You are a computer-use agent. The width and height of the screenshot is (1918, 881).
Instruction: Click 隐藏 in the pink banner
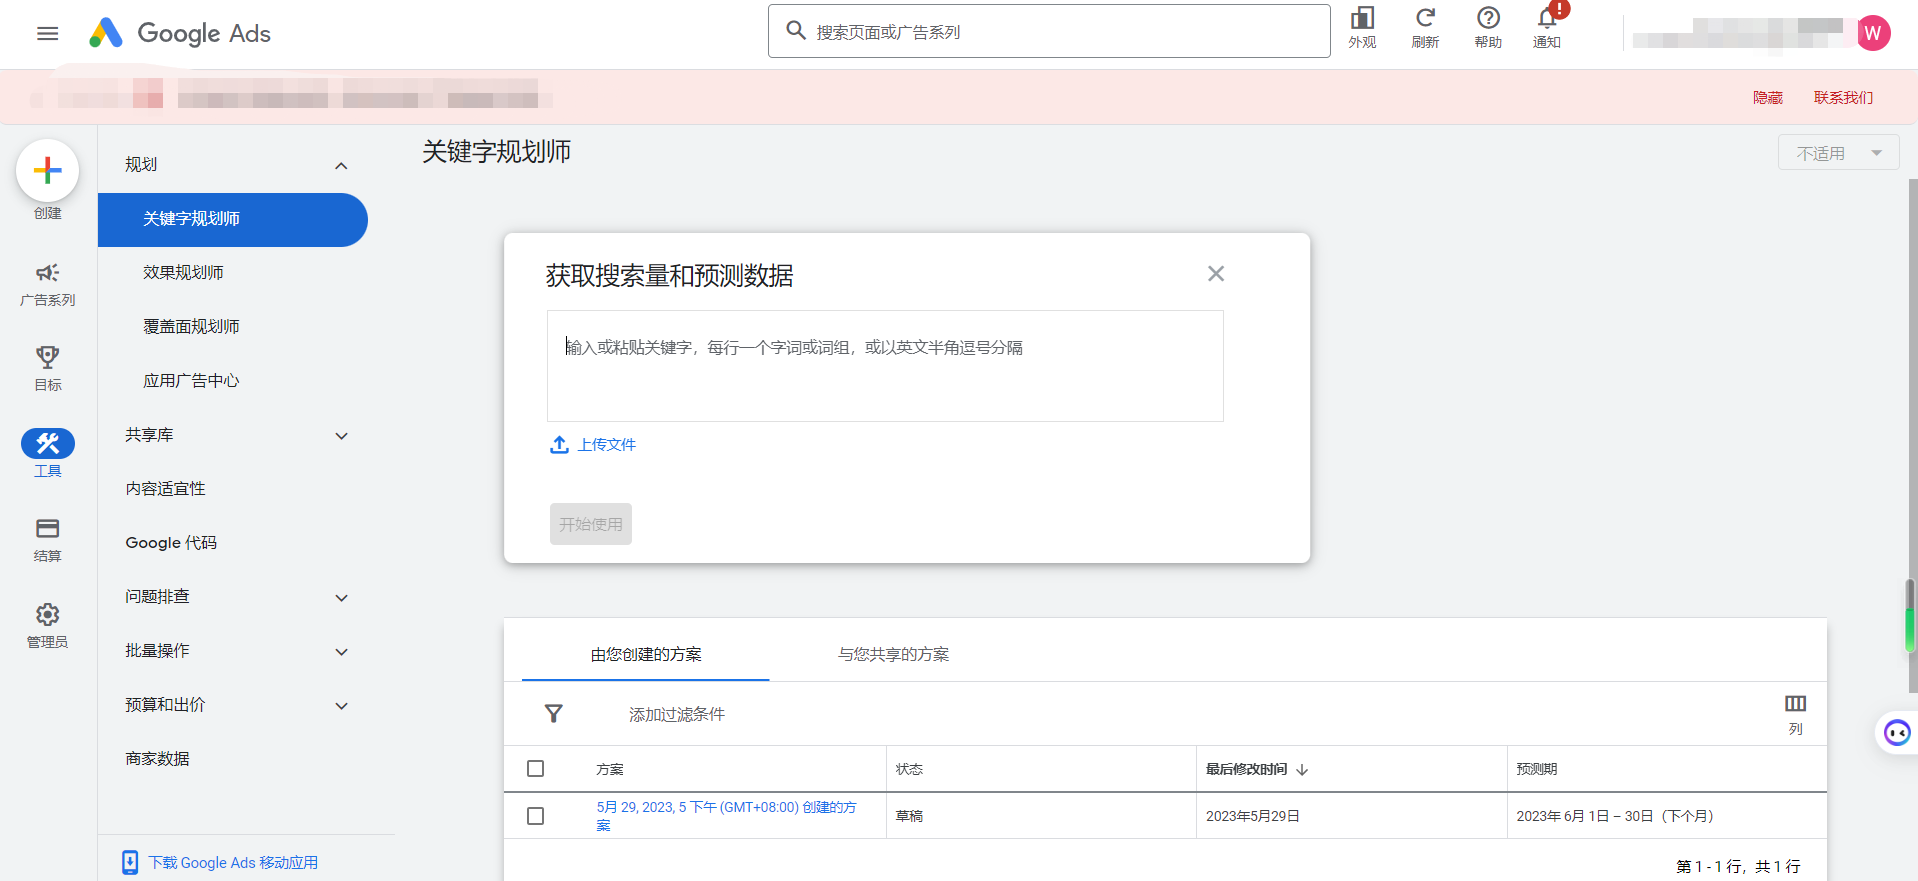[1768, 98]
